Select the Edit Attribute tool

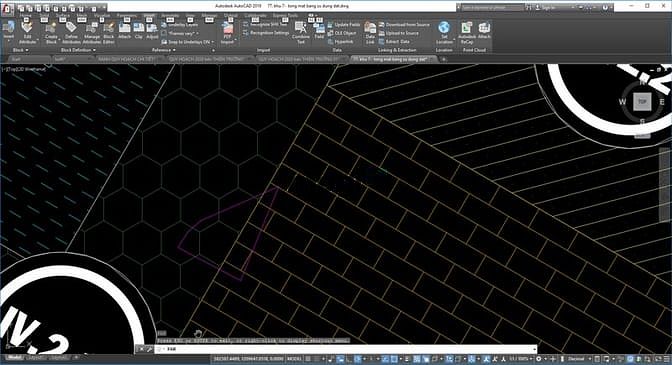[27, 33]
